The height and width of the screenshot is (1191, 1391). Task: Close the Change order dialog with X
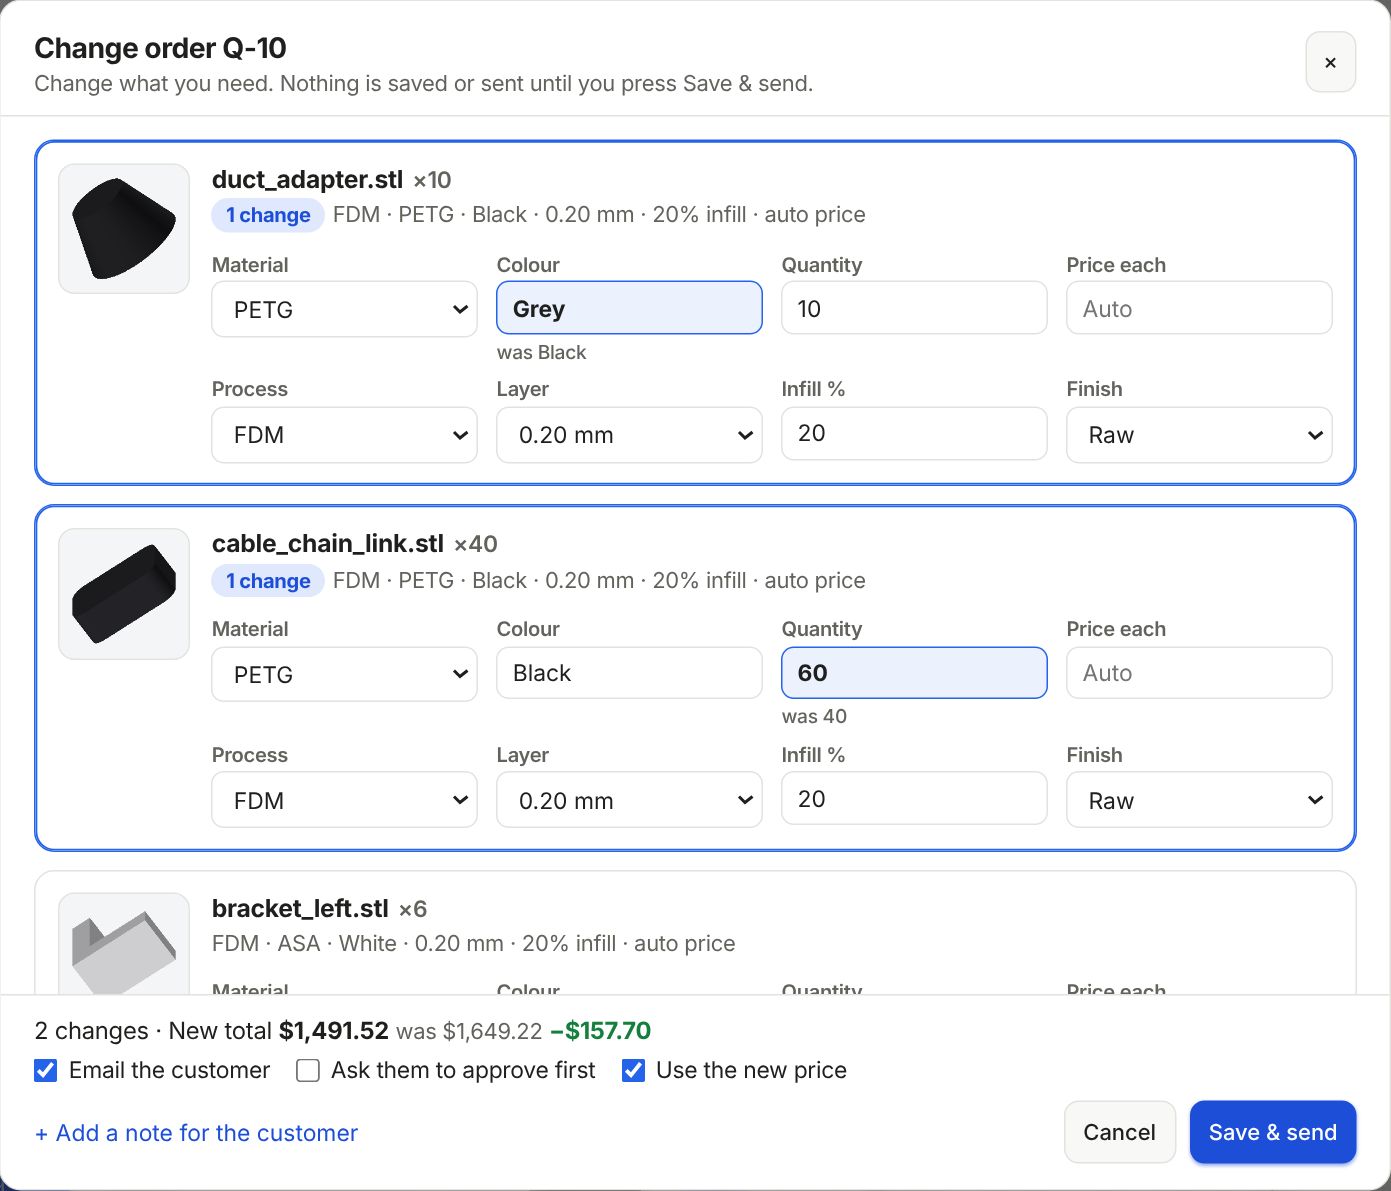point(1330,62)
